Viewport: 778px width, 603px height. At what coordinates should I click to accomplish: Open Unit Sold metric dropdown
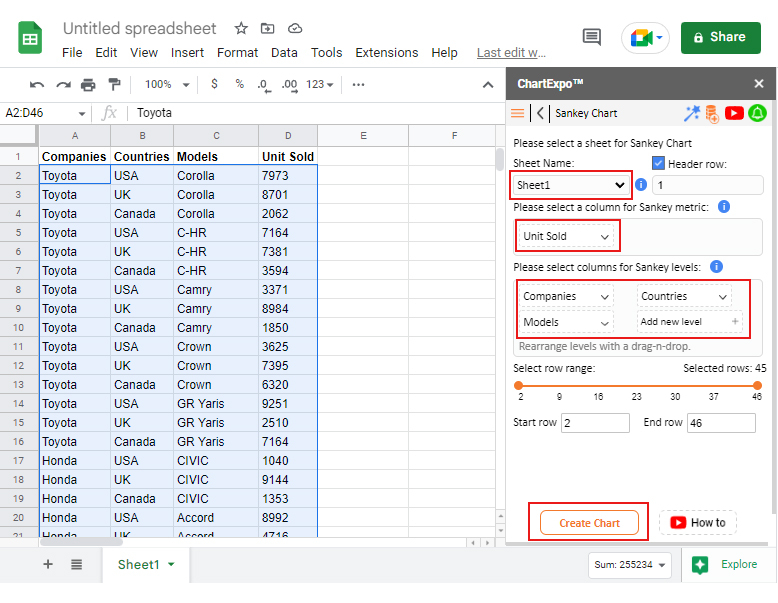(x=566, y=236)
